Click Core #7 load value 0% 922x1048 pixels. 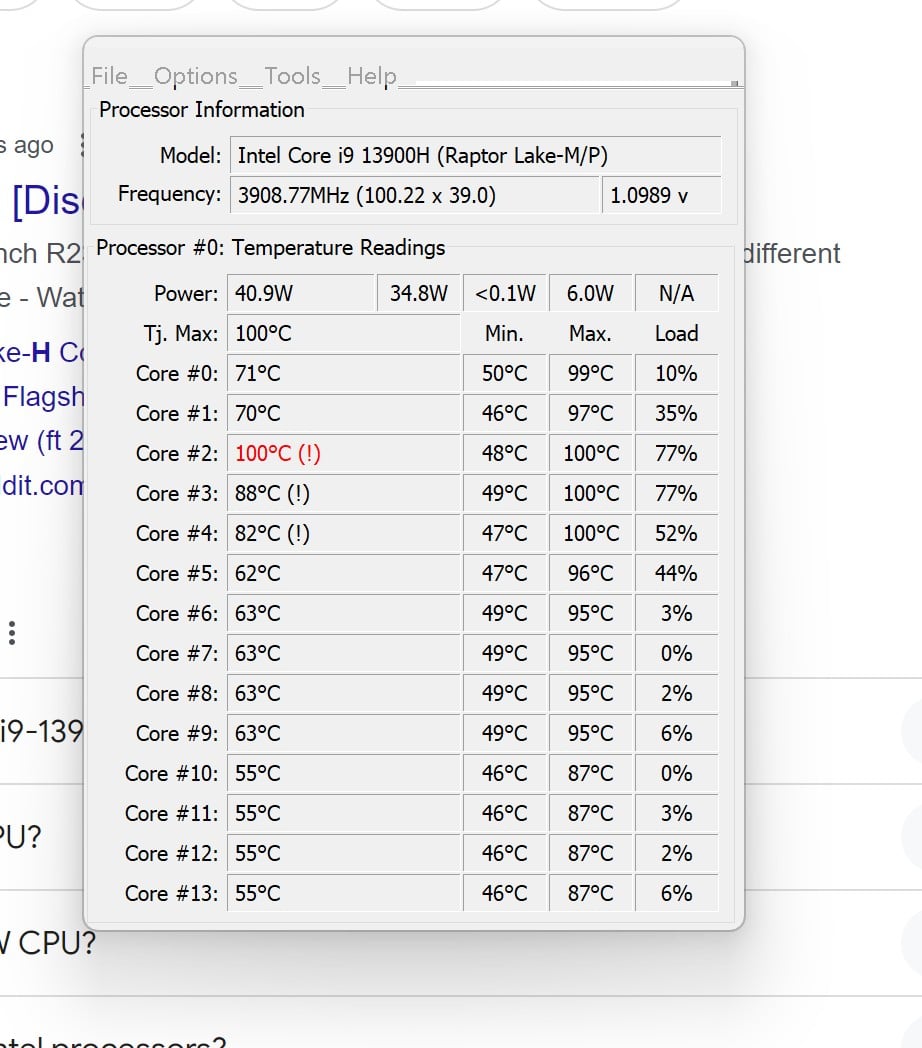677,654
